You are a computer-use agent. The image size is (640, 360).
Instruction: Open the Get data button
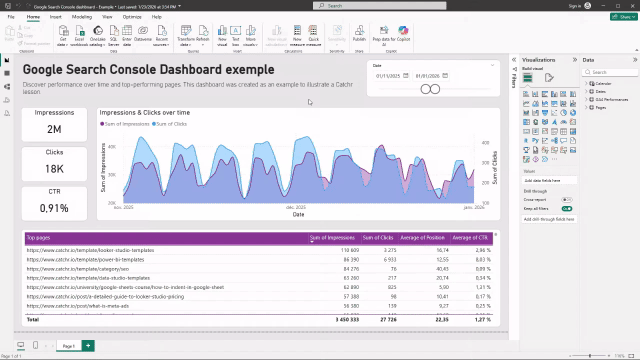pos(63,36)
